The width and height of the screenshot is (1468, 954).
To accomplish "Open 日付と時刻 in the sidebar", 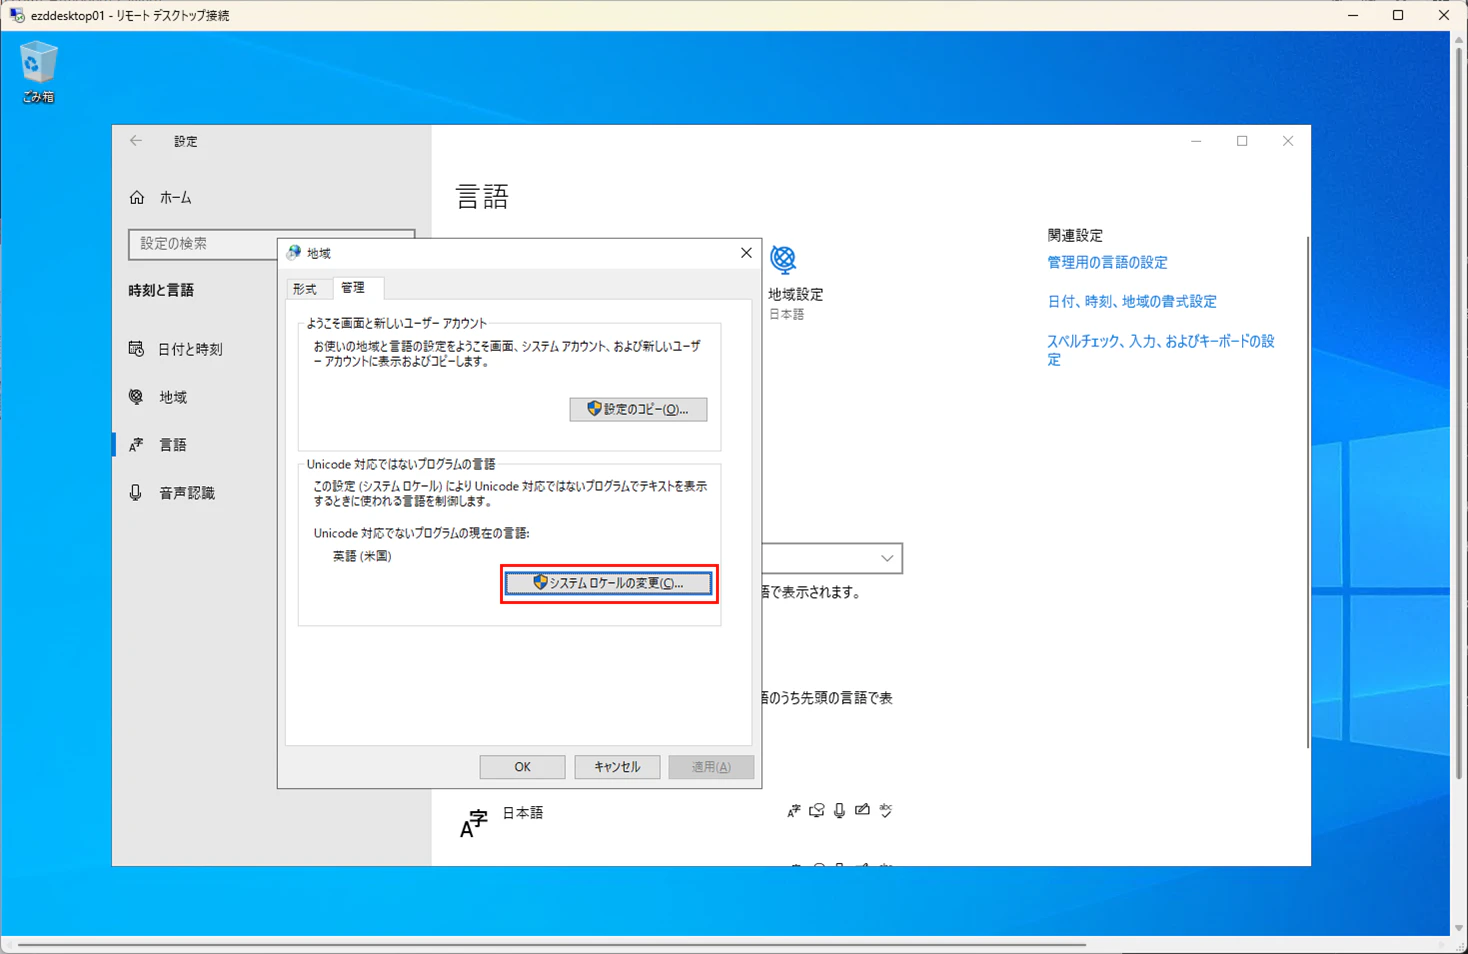I will (176, 349).
